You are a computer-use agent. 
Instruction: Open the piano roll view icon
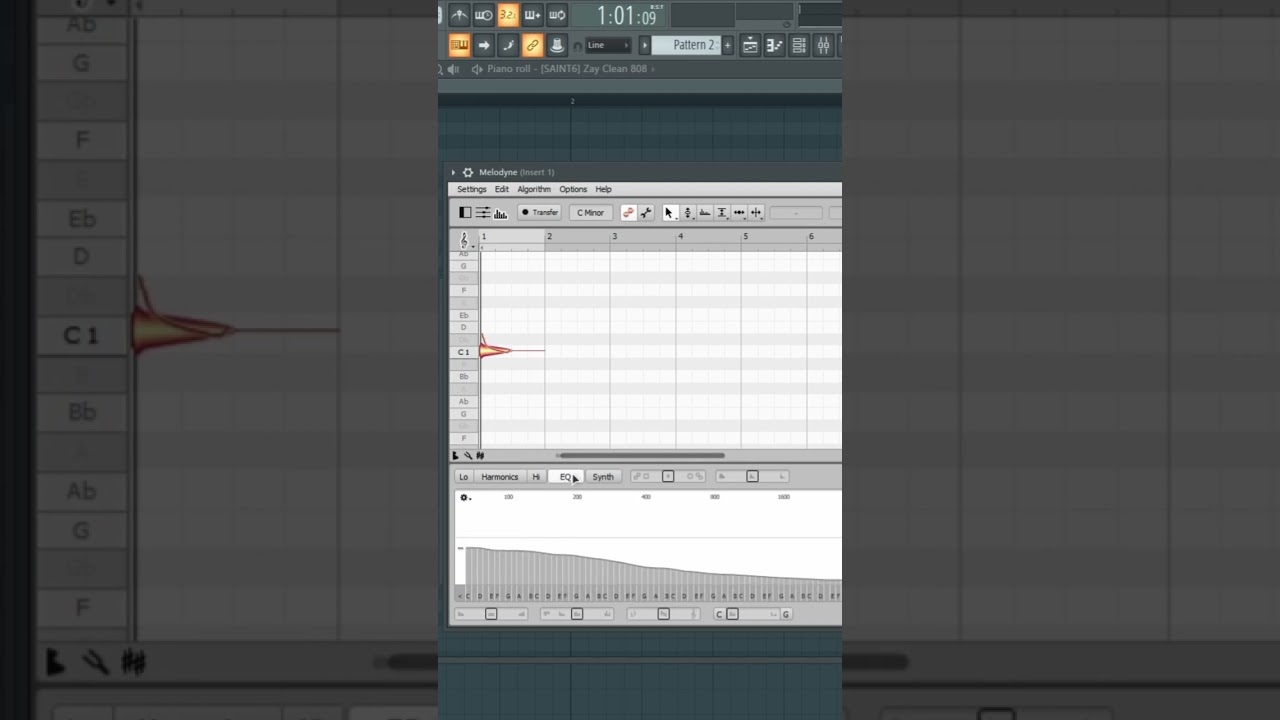click(774, 45)
